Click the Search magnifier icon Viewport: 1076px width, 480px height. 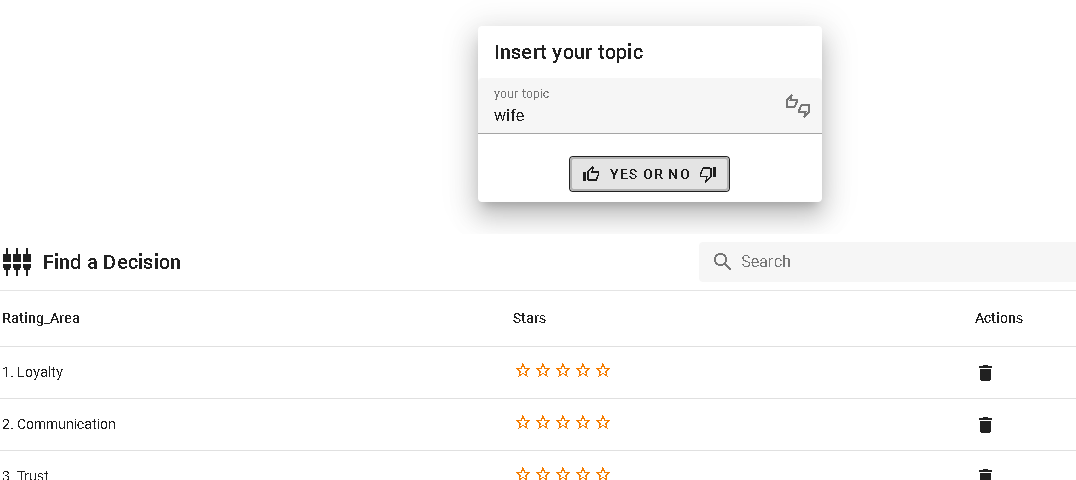tap(722, 262)
